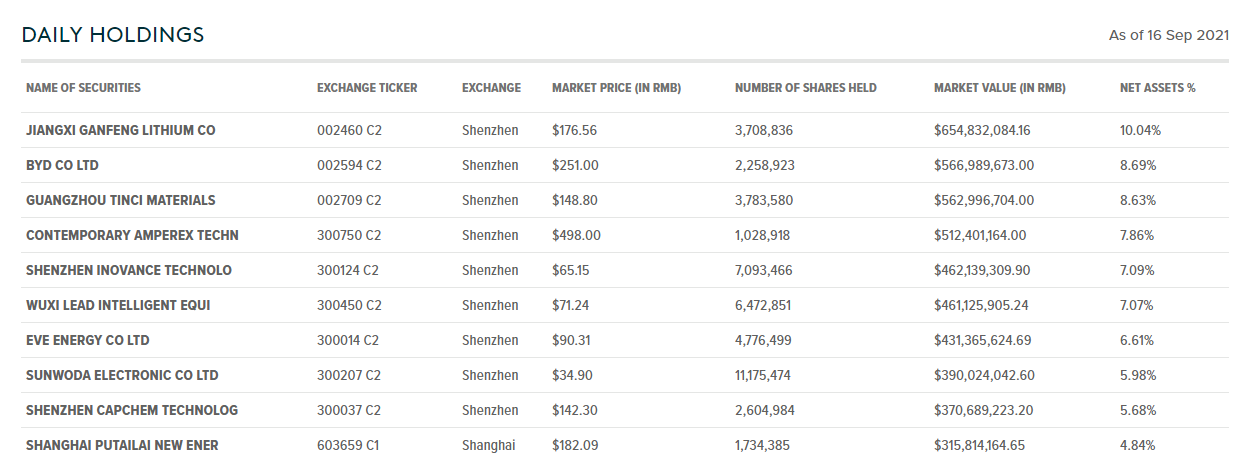Screen dimensions: 1235x461
Task: Click market value $566,989,673.00
Action: (x=984, y=165)
